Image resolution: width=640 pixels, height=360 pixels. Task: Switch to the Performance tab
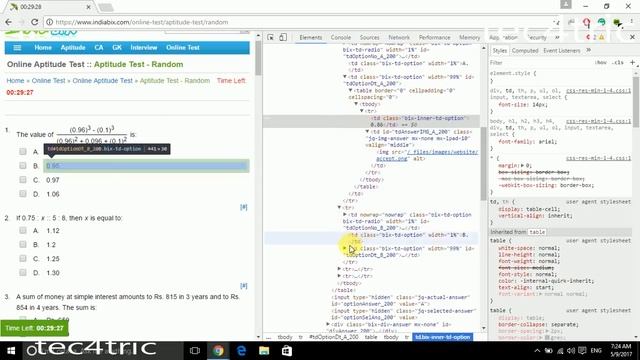pyautogui.click(x=434, y=38)
